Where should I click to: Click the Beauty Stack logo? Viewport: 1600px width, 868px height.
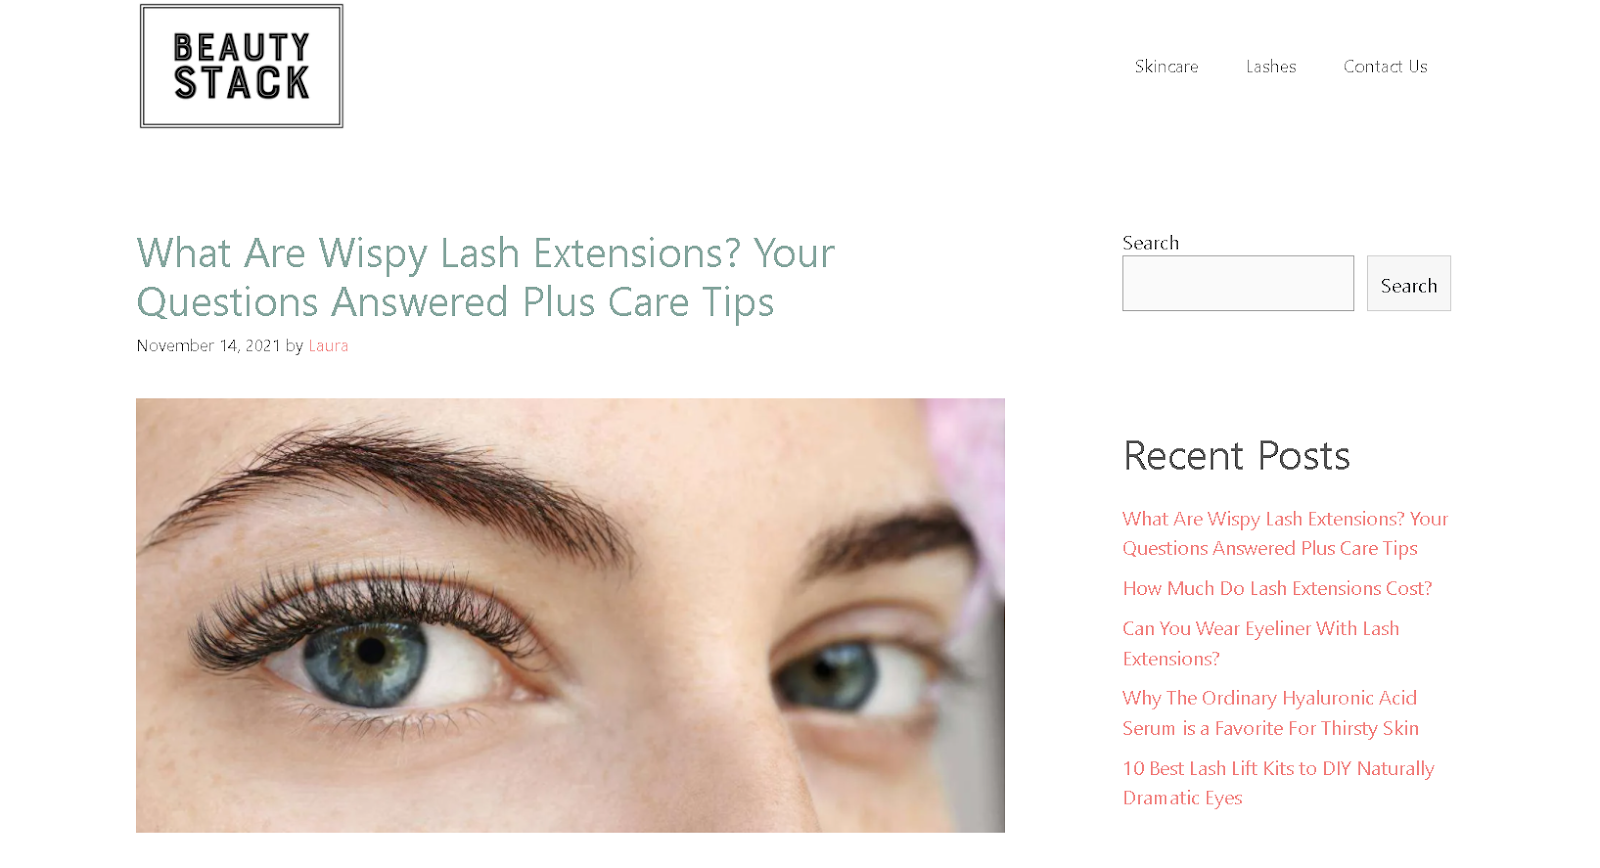click(241, 66)
